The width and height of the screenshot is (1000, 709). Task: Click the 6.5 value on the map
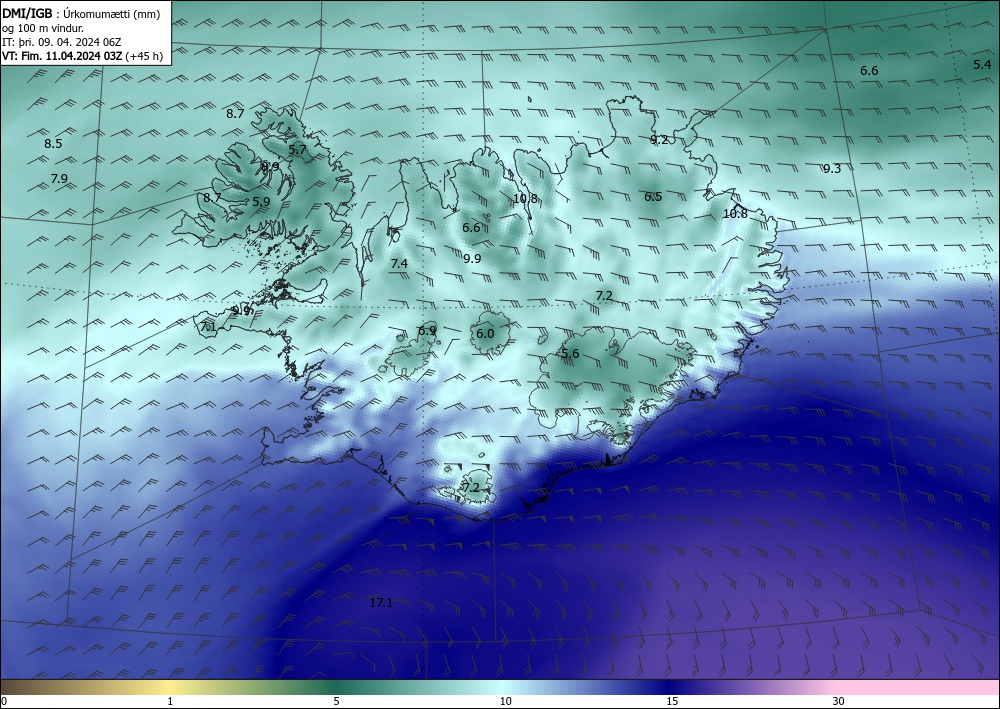(653, 196)
